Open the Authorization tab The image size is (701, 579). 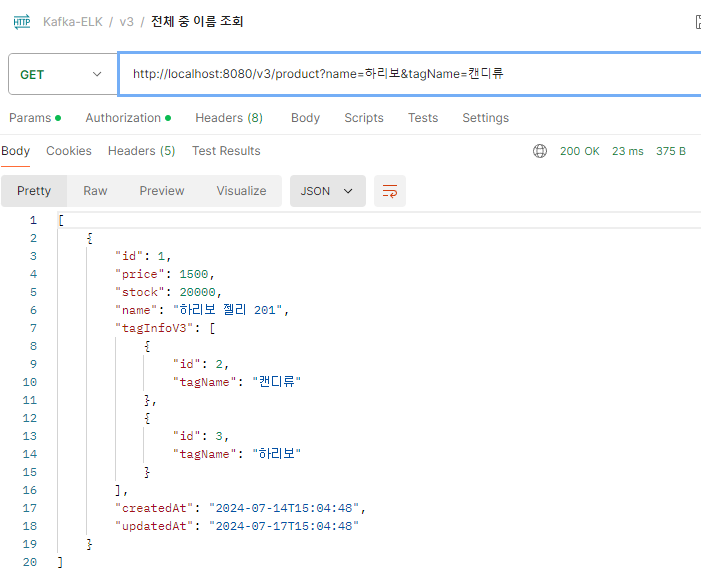click(128, 118)
